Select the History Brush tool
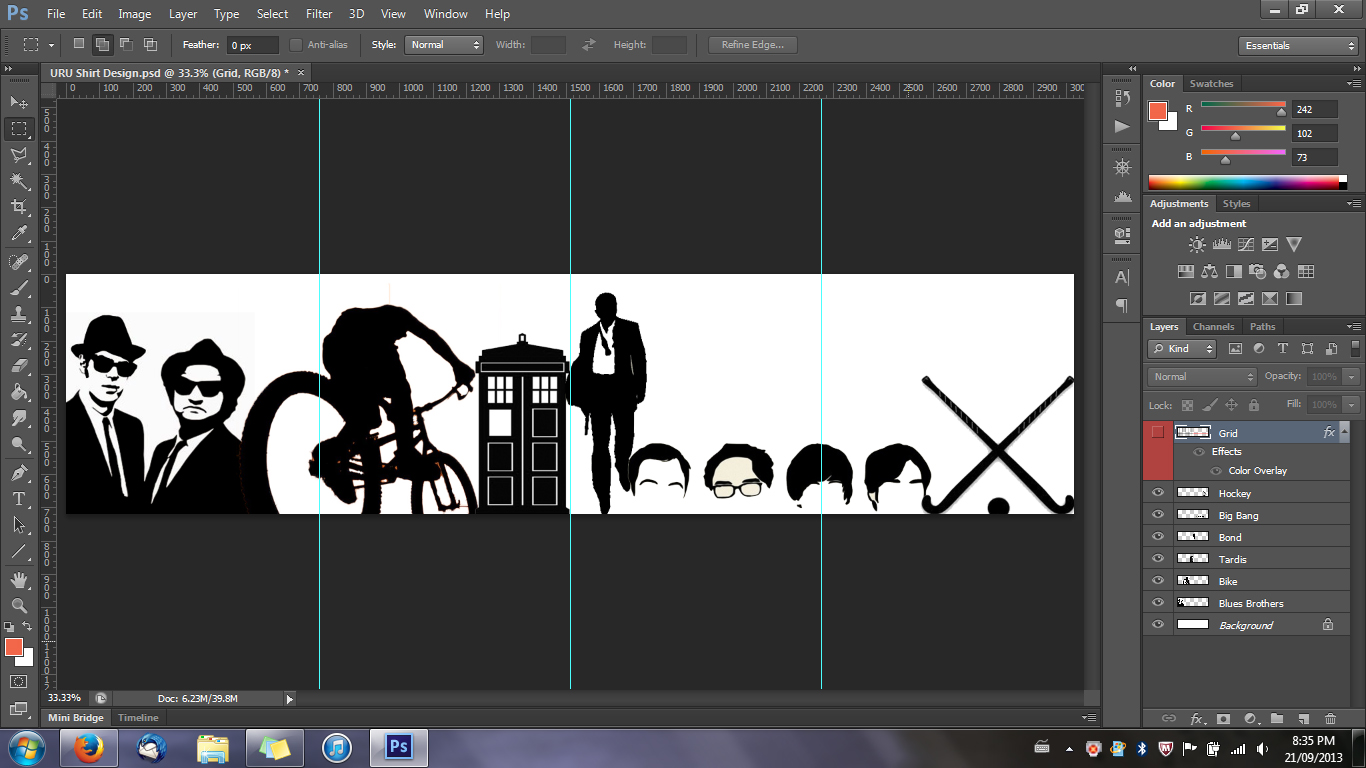Image resolution: width=1366 pixels, height=768 pixels. pos(19,340)
